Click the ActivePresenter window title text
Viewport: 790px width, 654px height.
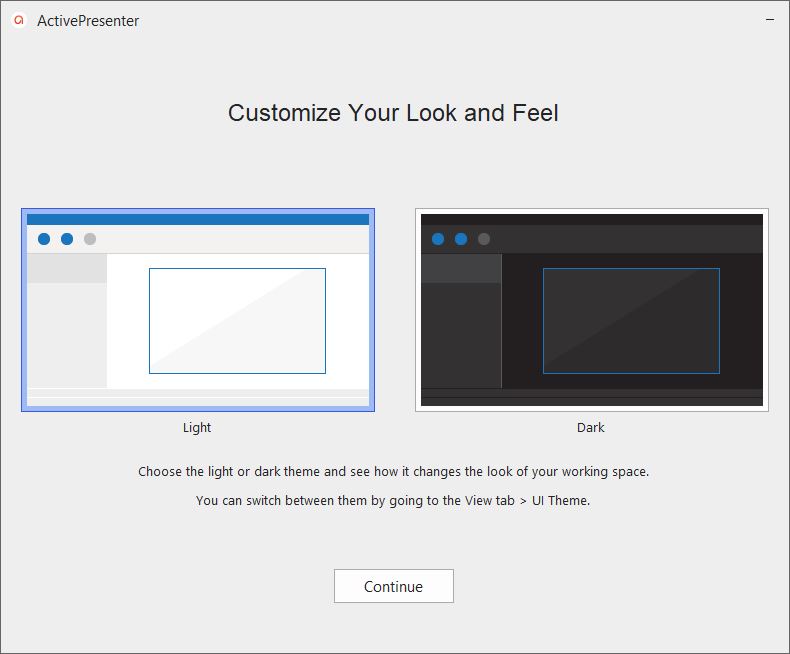click(88, 21)
